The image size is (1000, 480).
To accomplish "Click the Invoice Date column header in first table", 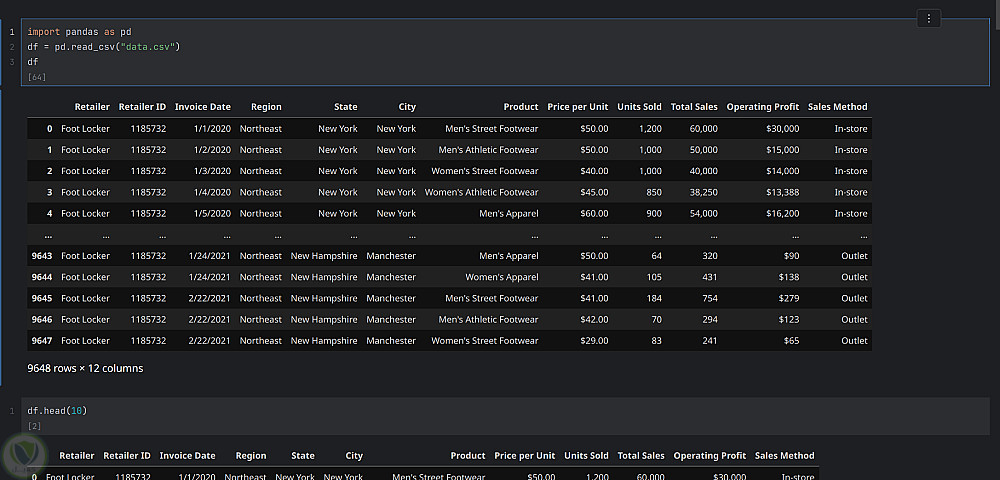I will [203, 106].
